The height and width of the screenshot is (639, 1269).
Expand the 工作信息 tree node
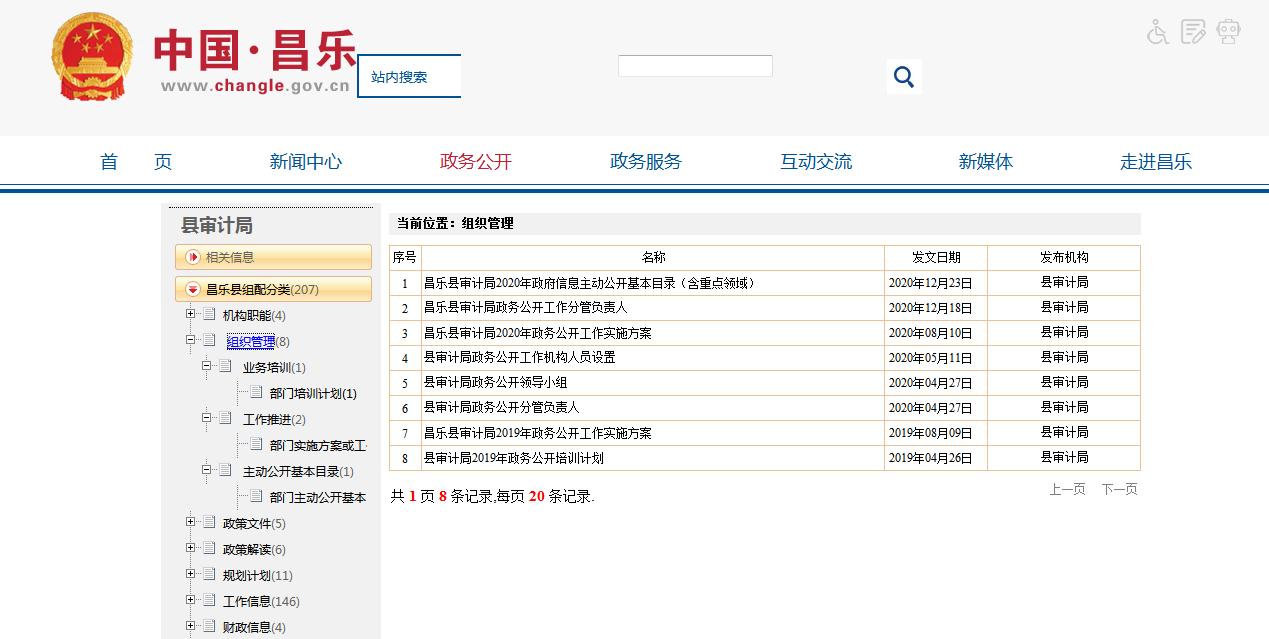pos(190,601)
